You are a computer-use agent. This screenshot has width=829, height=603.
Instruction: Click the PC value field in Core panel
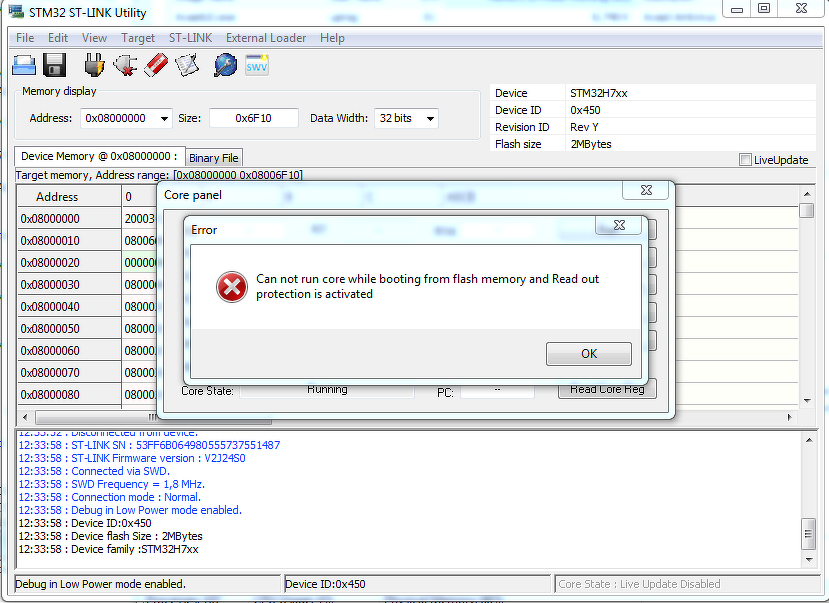(497, 391)
